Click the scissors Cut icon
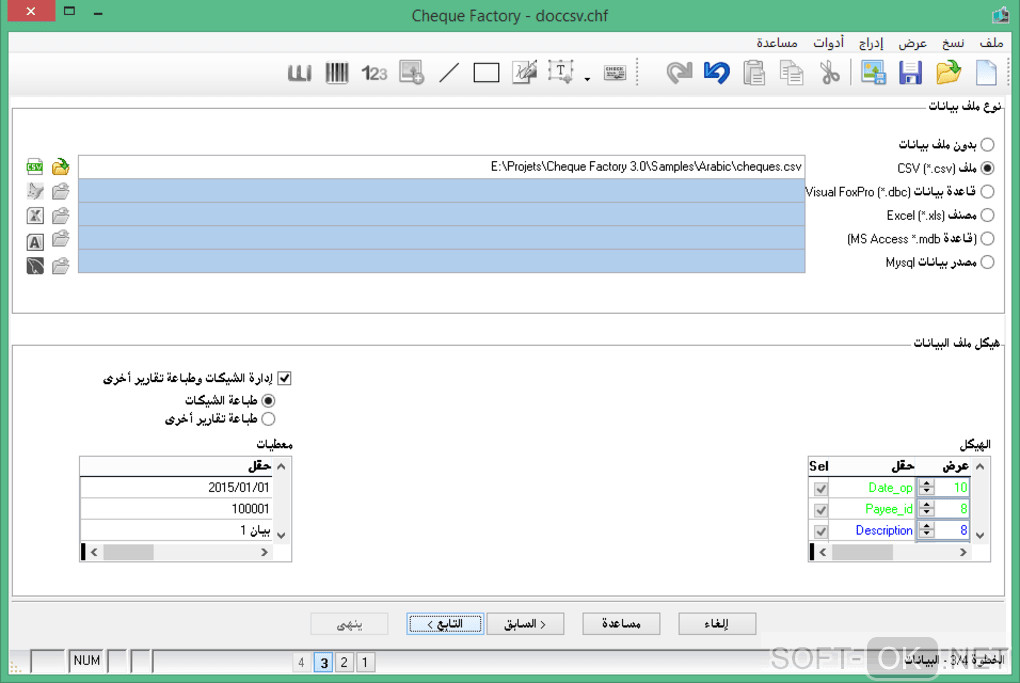This screenshot has height=683, width=1020. pyautogui.click(x=829, y=72)
